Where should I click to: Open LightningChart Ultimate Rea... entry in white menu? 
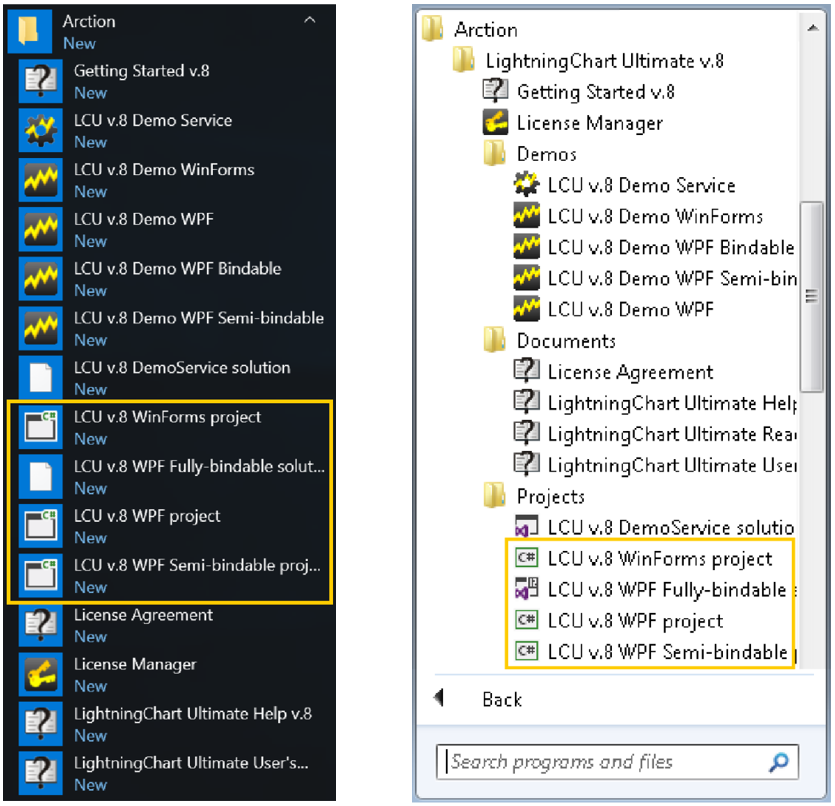[655, 434]
